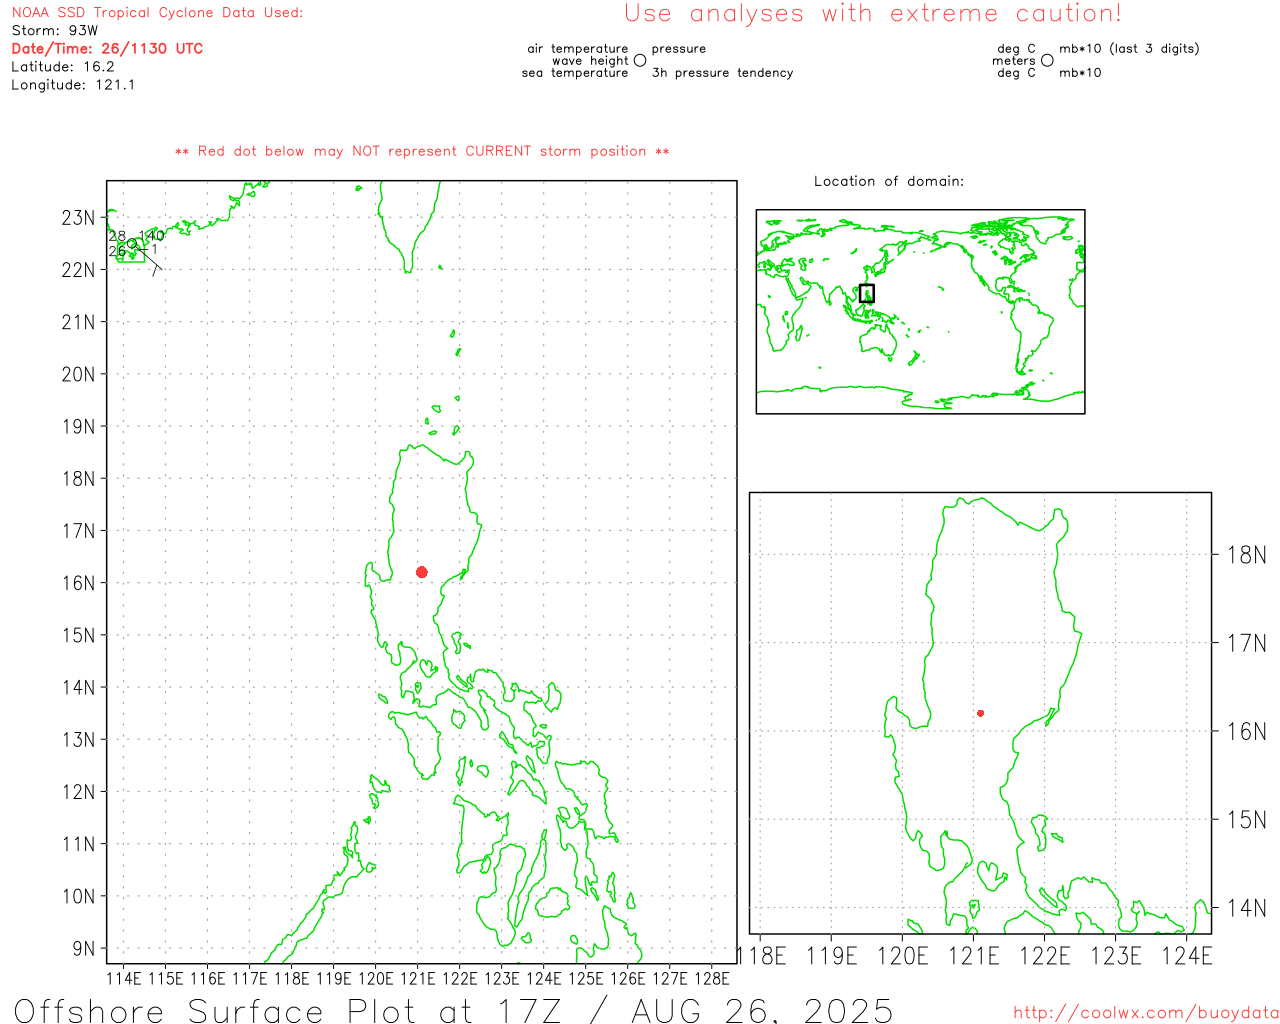
Task: Click the black domain box on world map
Action: point(867,293)
